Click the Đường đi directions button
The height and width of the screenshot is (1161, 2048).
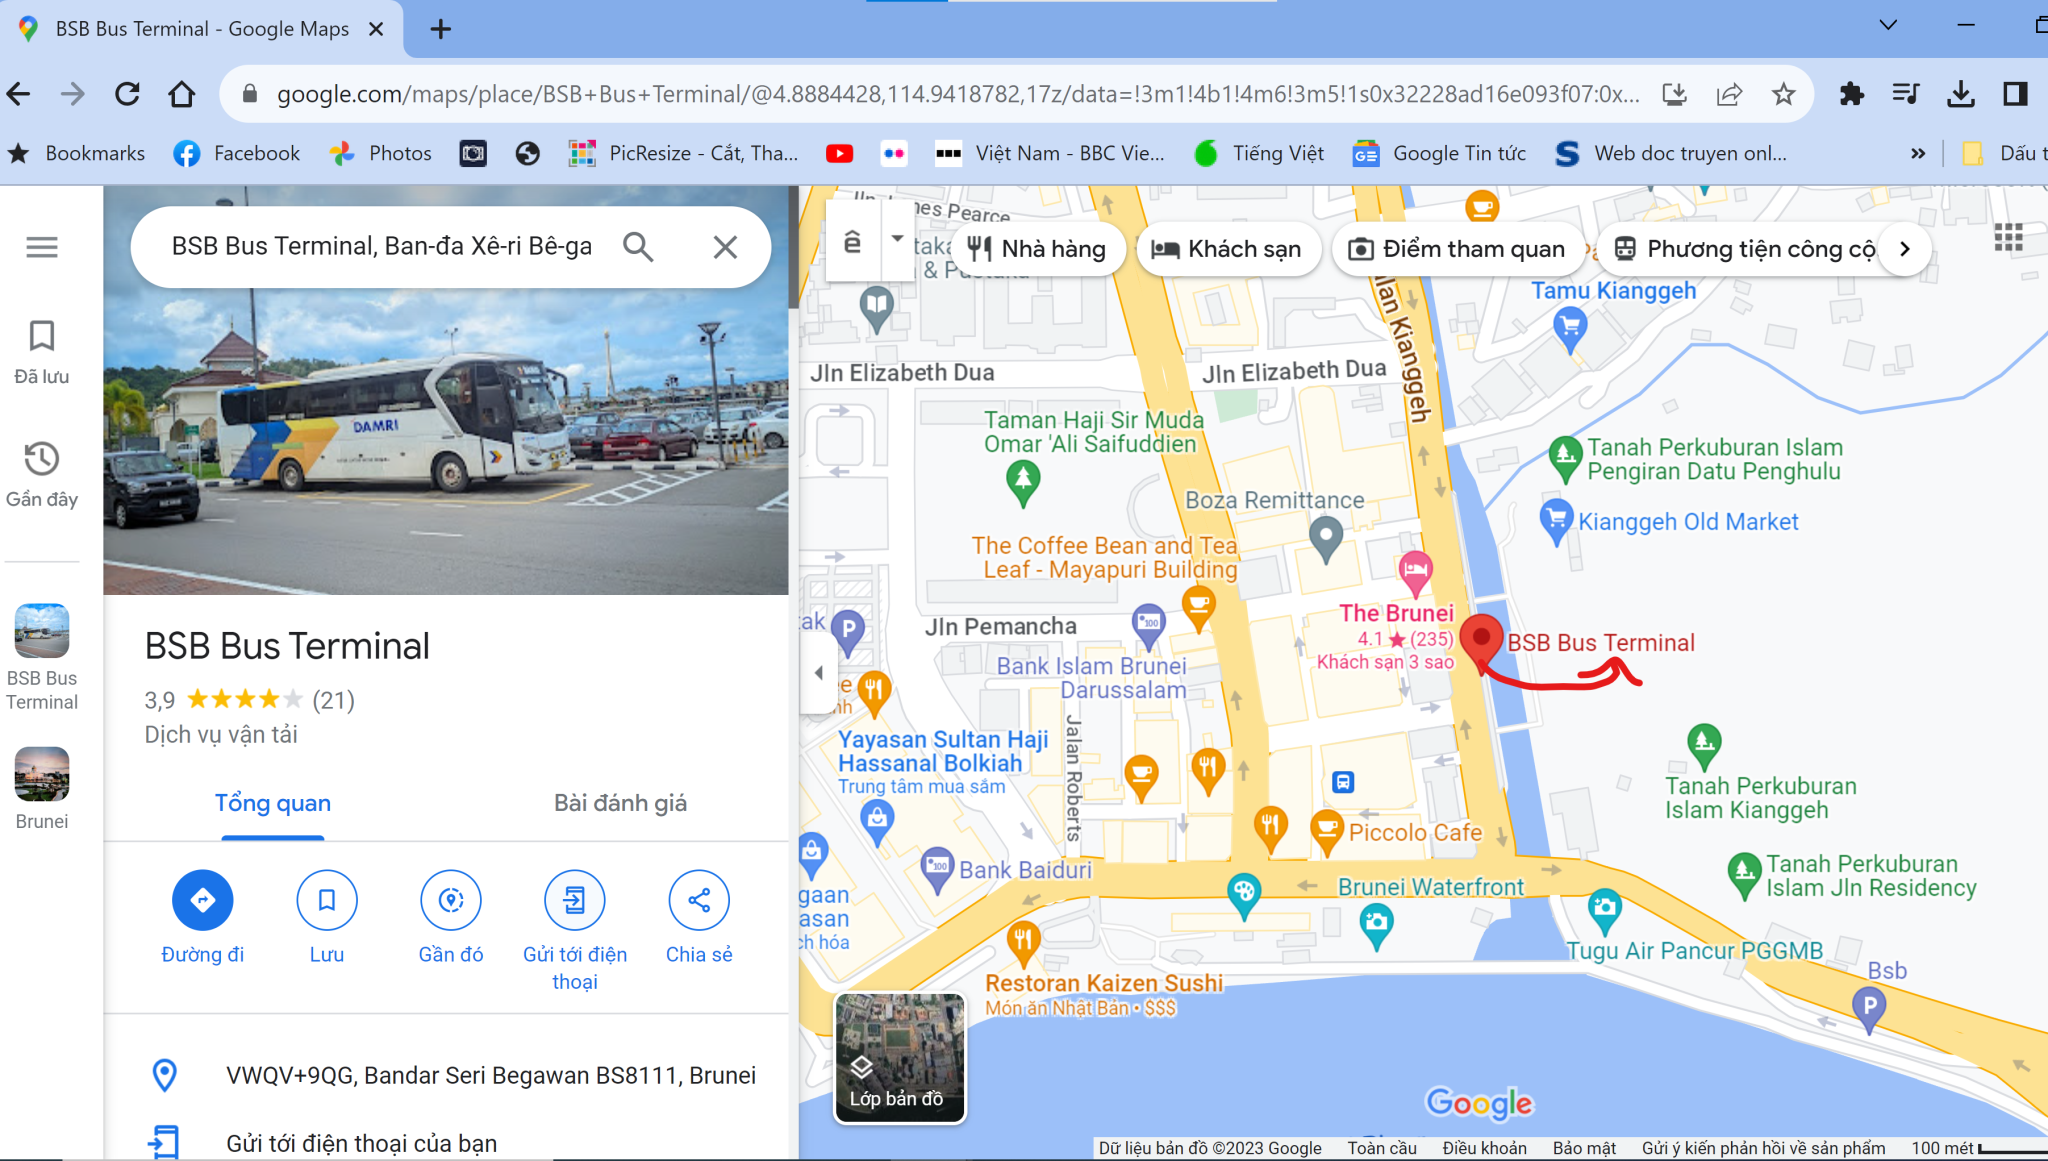tap(202, 900)
